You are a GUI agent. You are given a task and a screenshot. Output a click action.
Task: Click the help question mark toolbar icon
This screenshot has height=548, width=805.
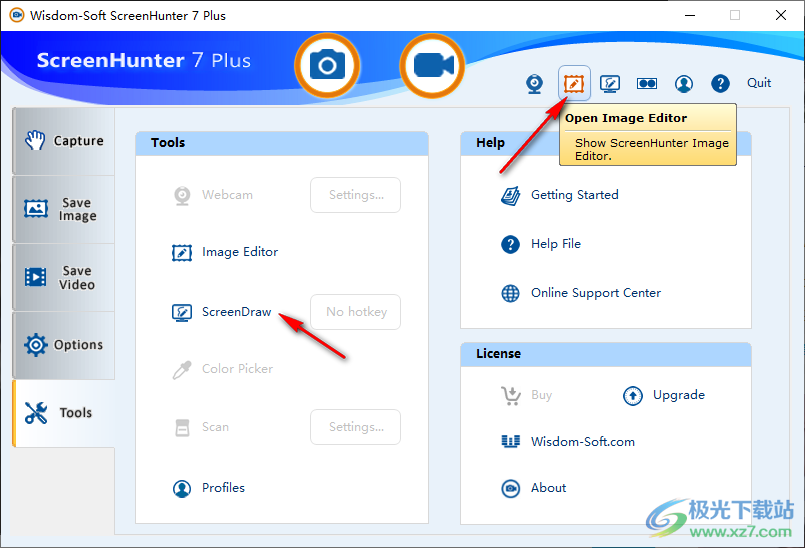(x=720, y=83)
